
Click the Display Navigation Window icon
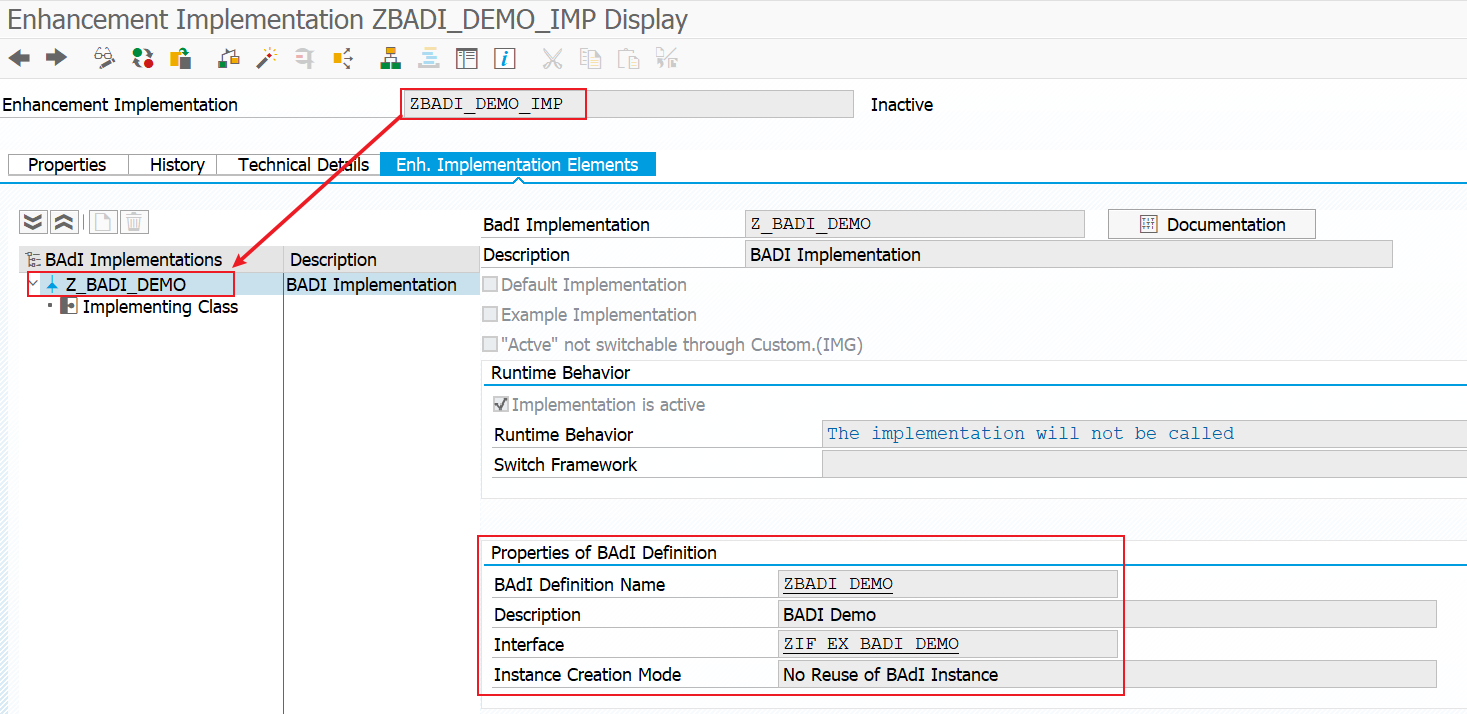[x=429, y=58]
